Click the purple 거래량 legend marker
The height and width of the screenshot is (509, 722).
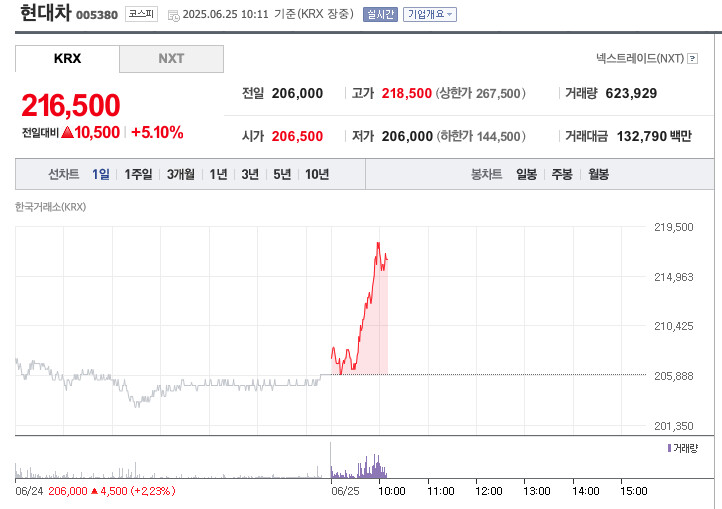click(669, 448)
